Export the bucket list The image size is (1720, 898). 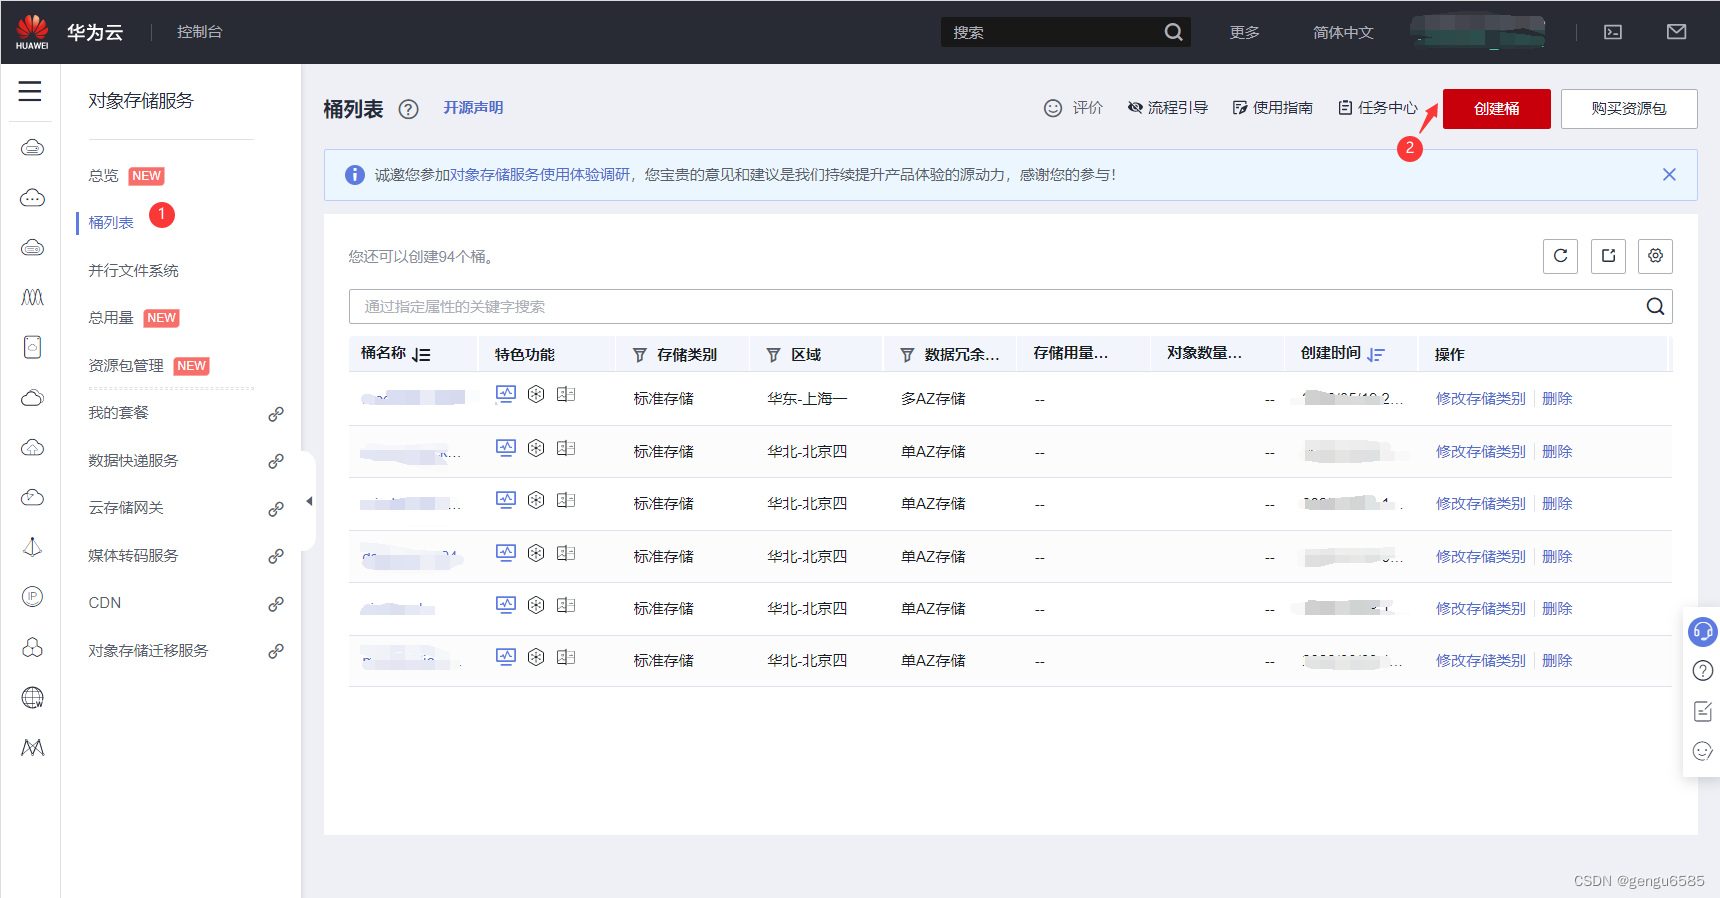[1608, 256]
